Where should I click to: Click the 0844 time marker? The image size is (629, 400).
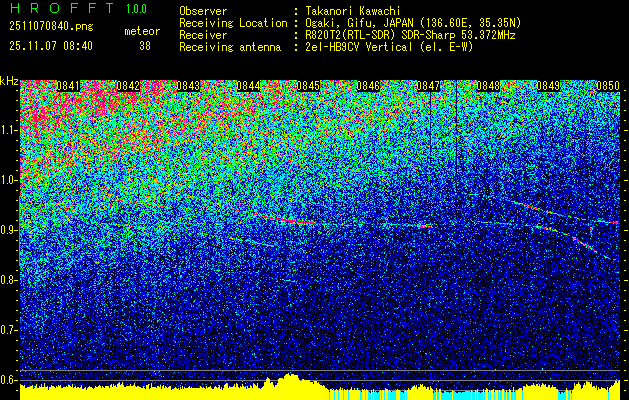point(248,86)
